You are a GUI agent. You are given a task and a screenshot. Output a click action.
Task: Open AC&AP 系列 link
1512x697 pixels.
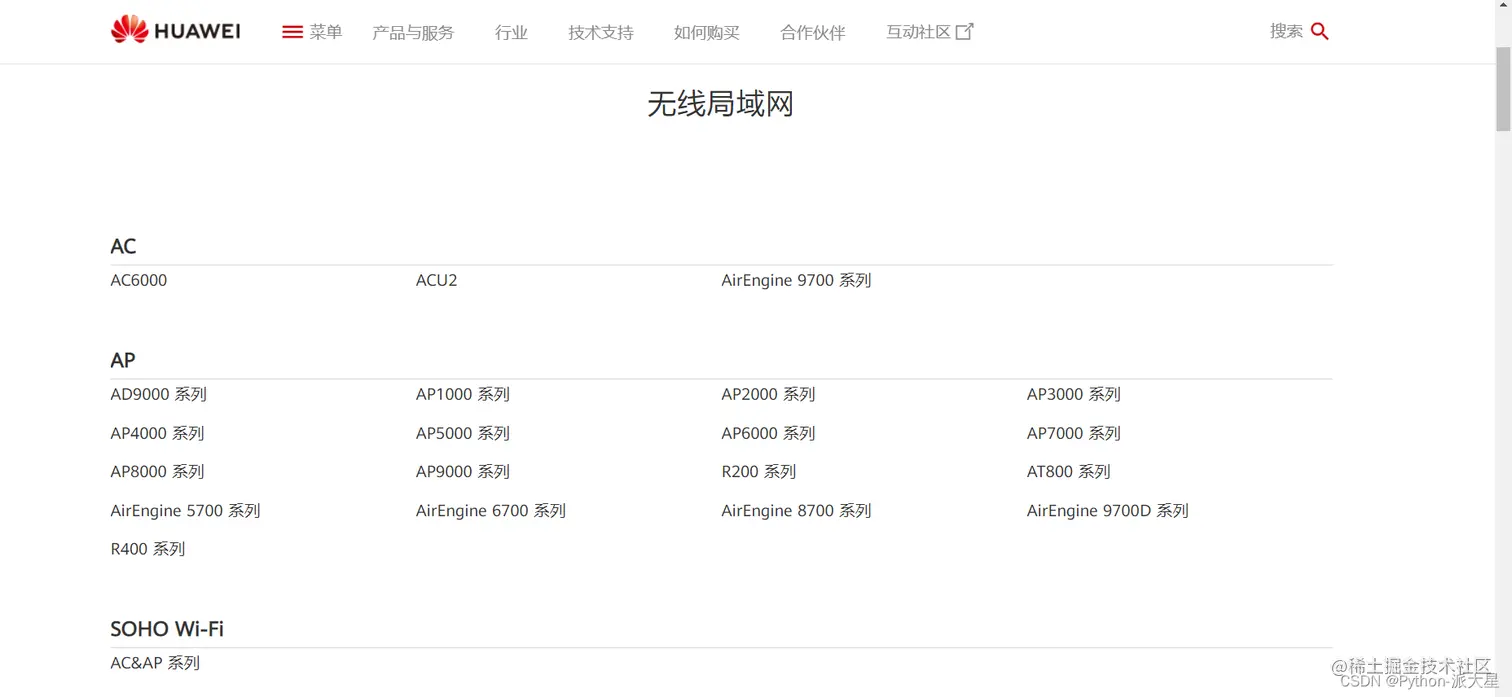point(155,662)
